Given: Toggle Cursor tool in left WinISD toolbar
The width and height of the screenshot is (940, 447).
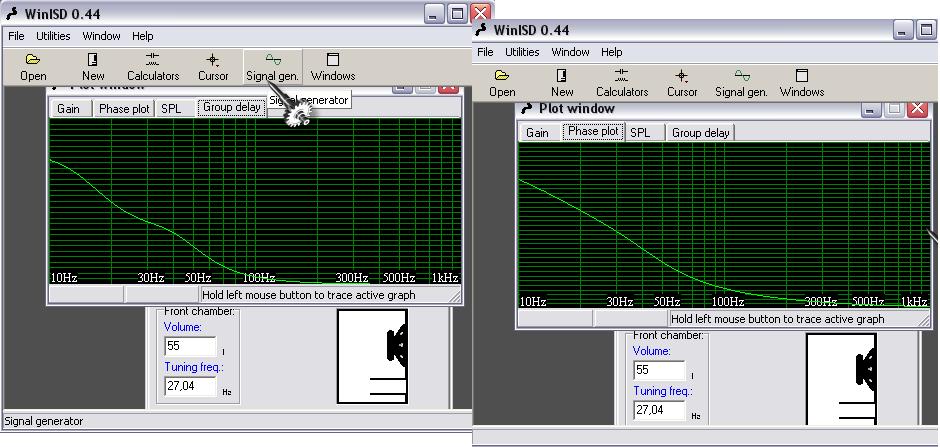Looking at the screenshot, I should pos(213,67).
